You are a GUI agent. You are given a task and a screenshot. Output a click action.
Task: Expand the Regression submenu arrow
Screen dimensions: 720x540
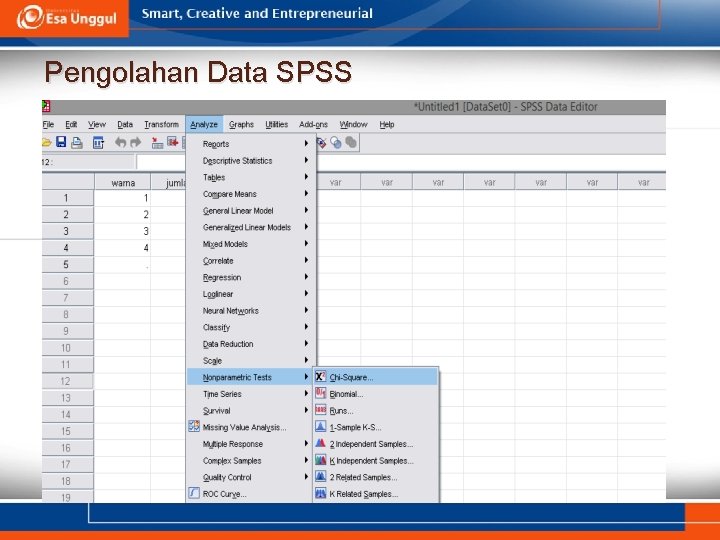[x=306, y=277]
